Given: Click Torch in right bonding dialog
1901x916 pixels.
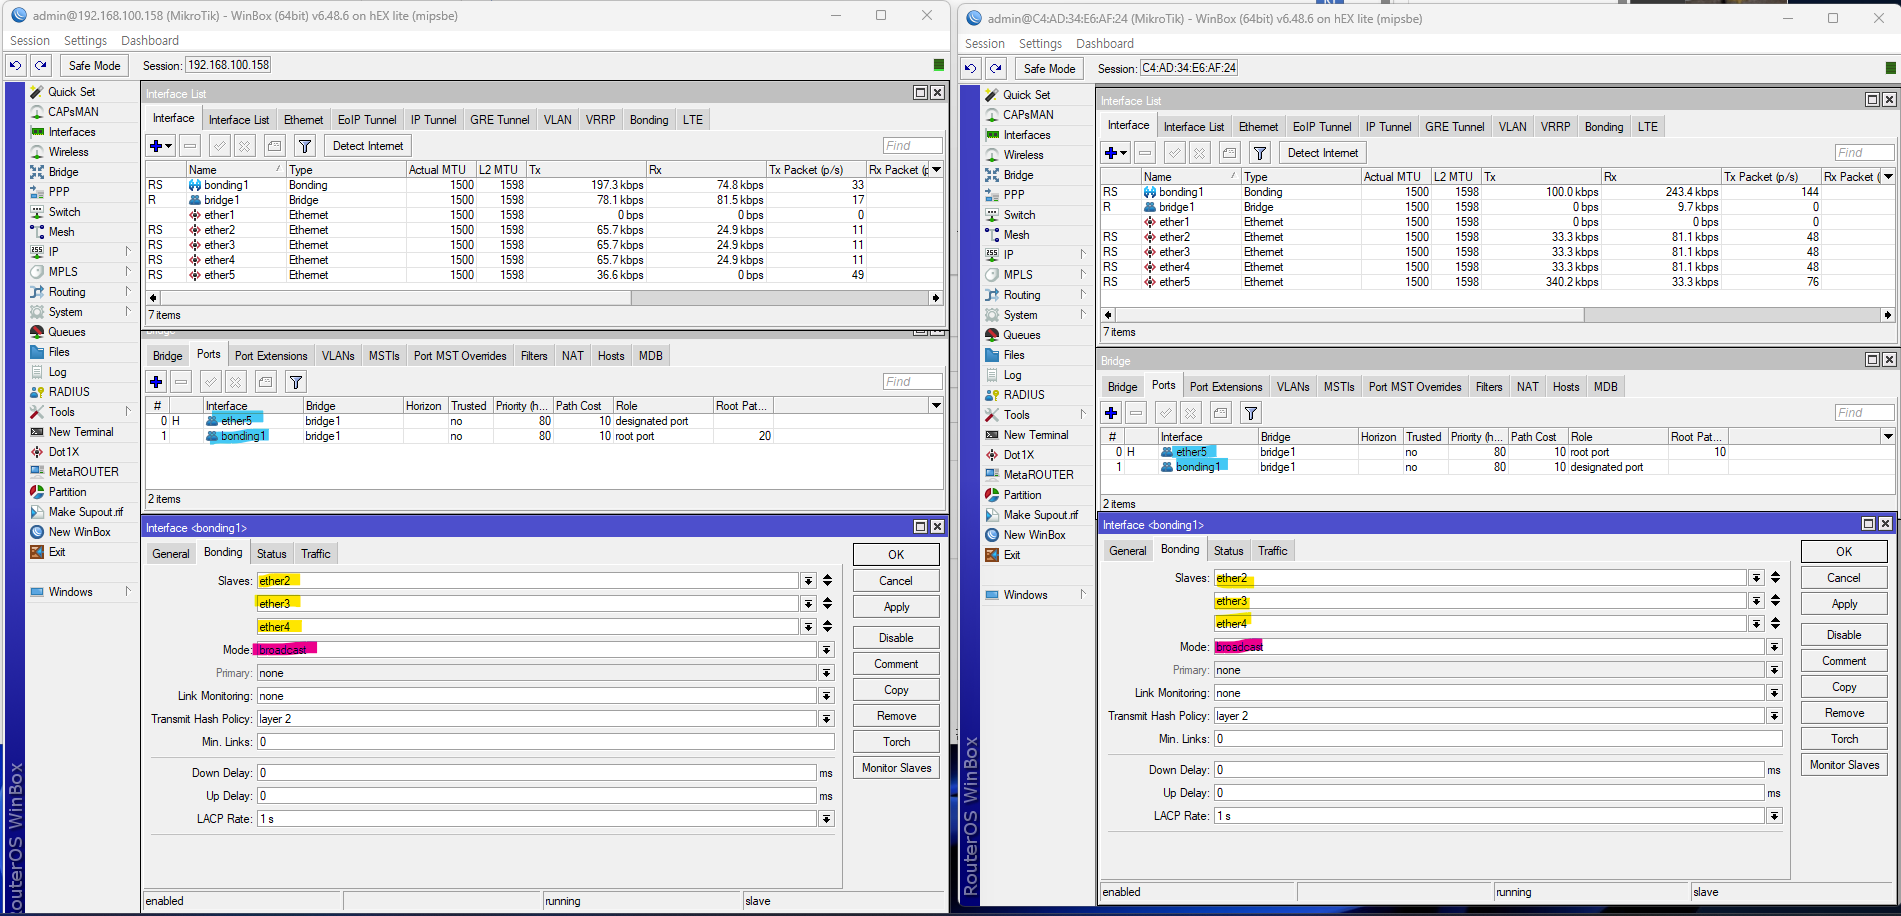Looking at the screenshot, I should 1844,739.
